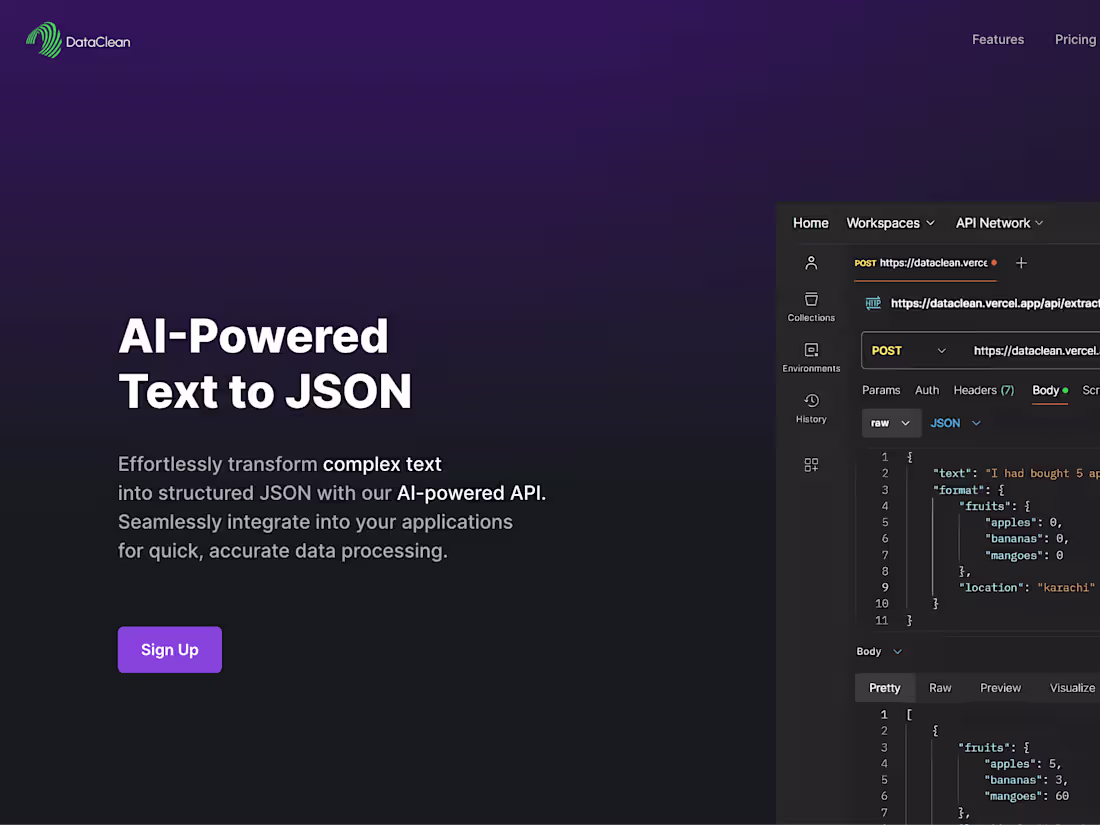Expand the response Body chevron

coord(897,652)
